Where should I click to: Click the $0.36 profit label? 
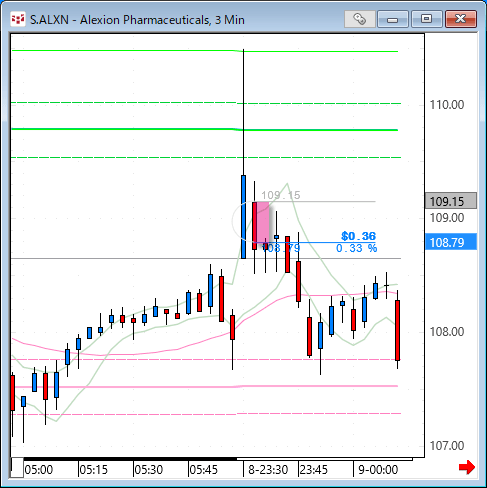click(x=359, y=236)
